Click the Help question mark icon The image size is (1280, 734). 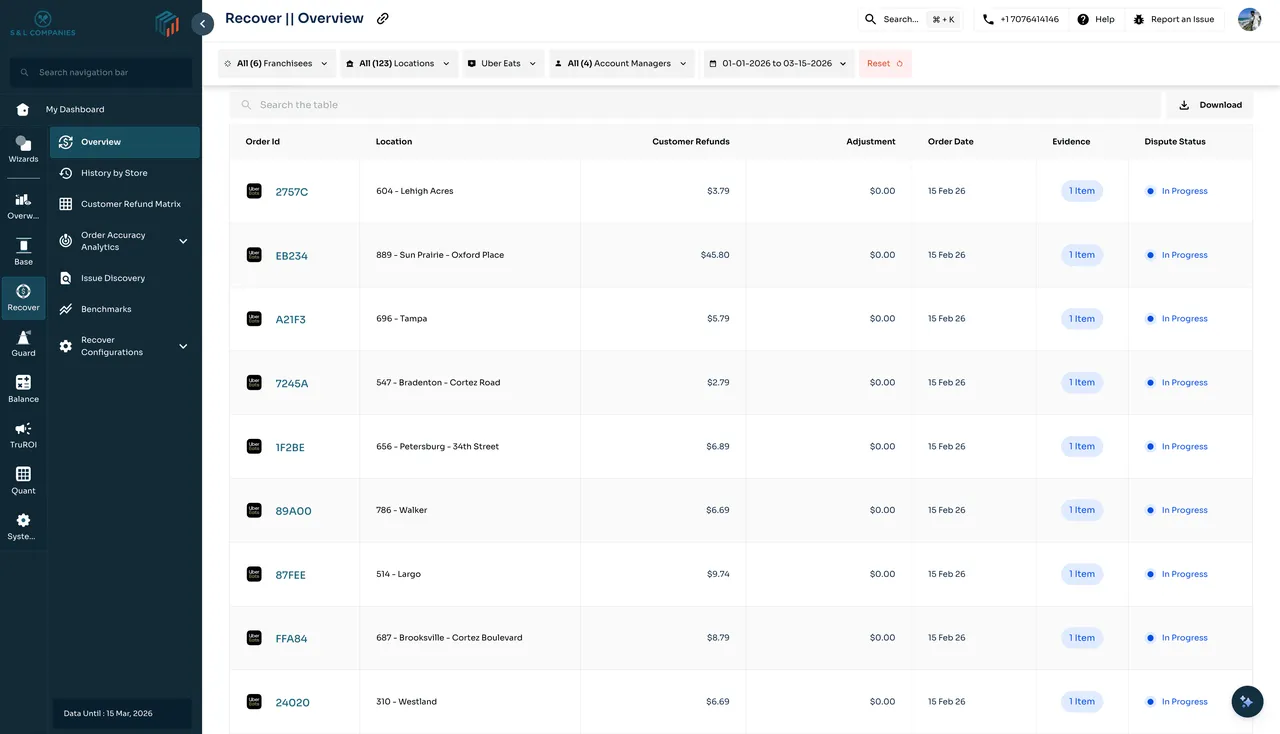pyautogui.click(x=1083, y=20)
